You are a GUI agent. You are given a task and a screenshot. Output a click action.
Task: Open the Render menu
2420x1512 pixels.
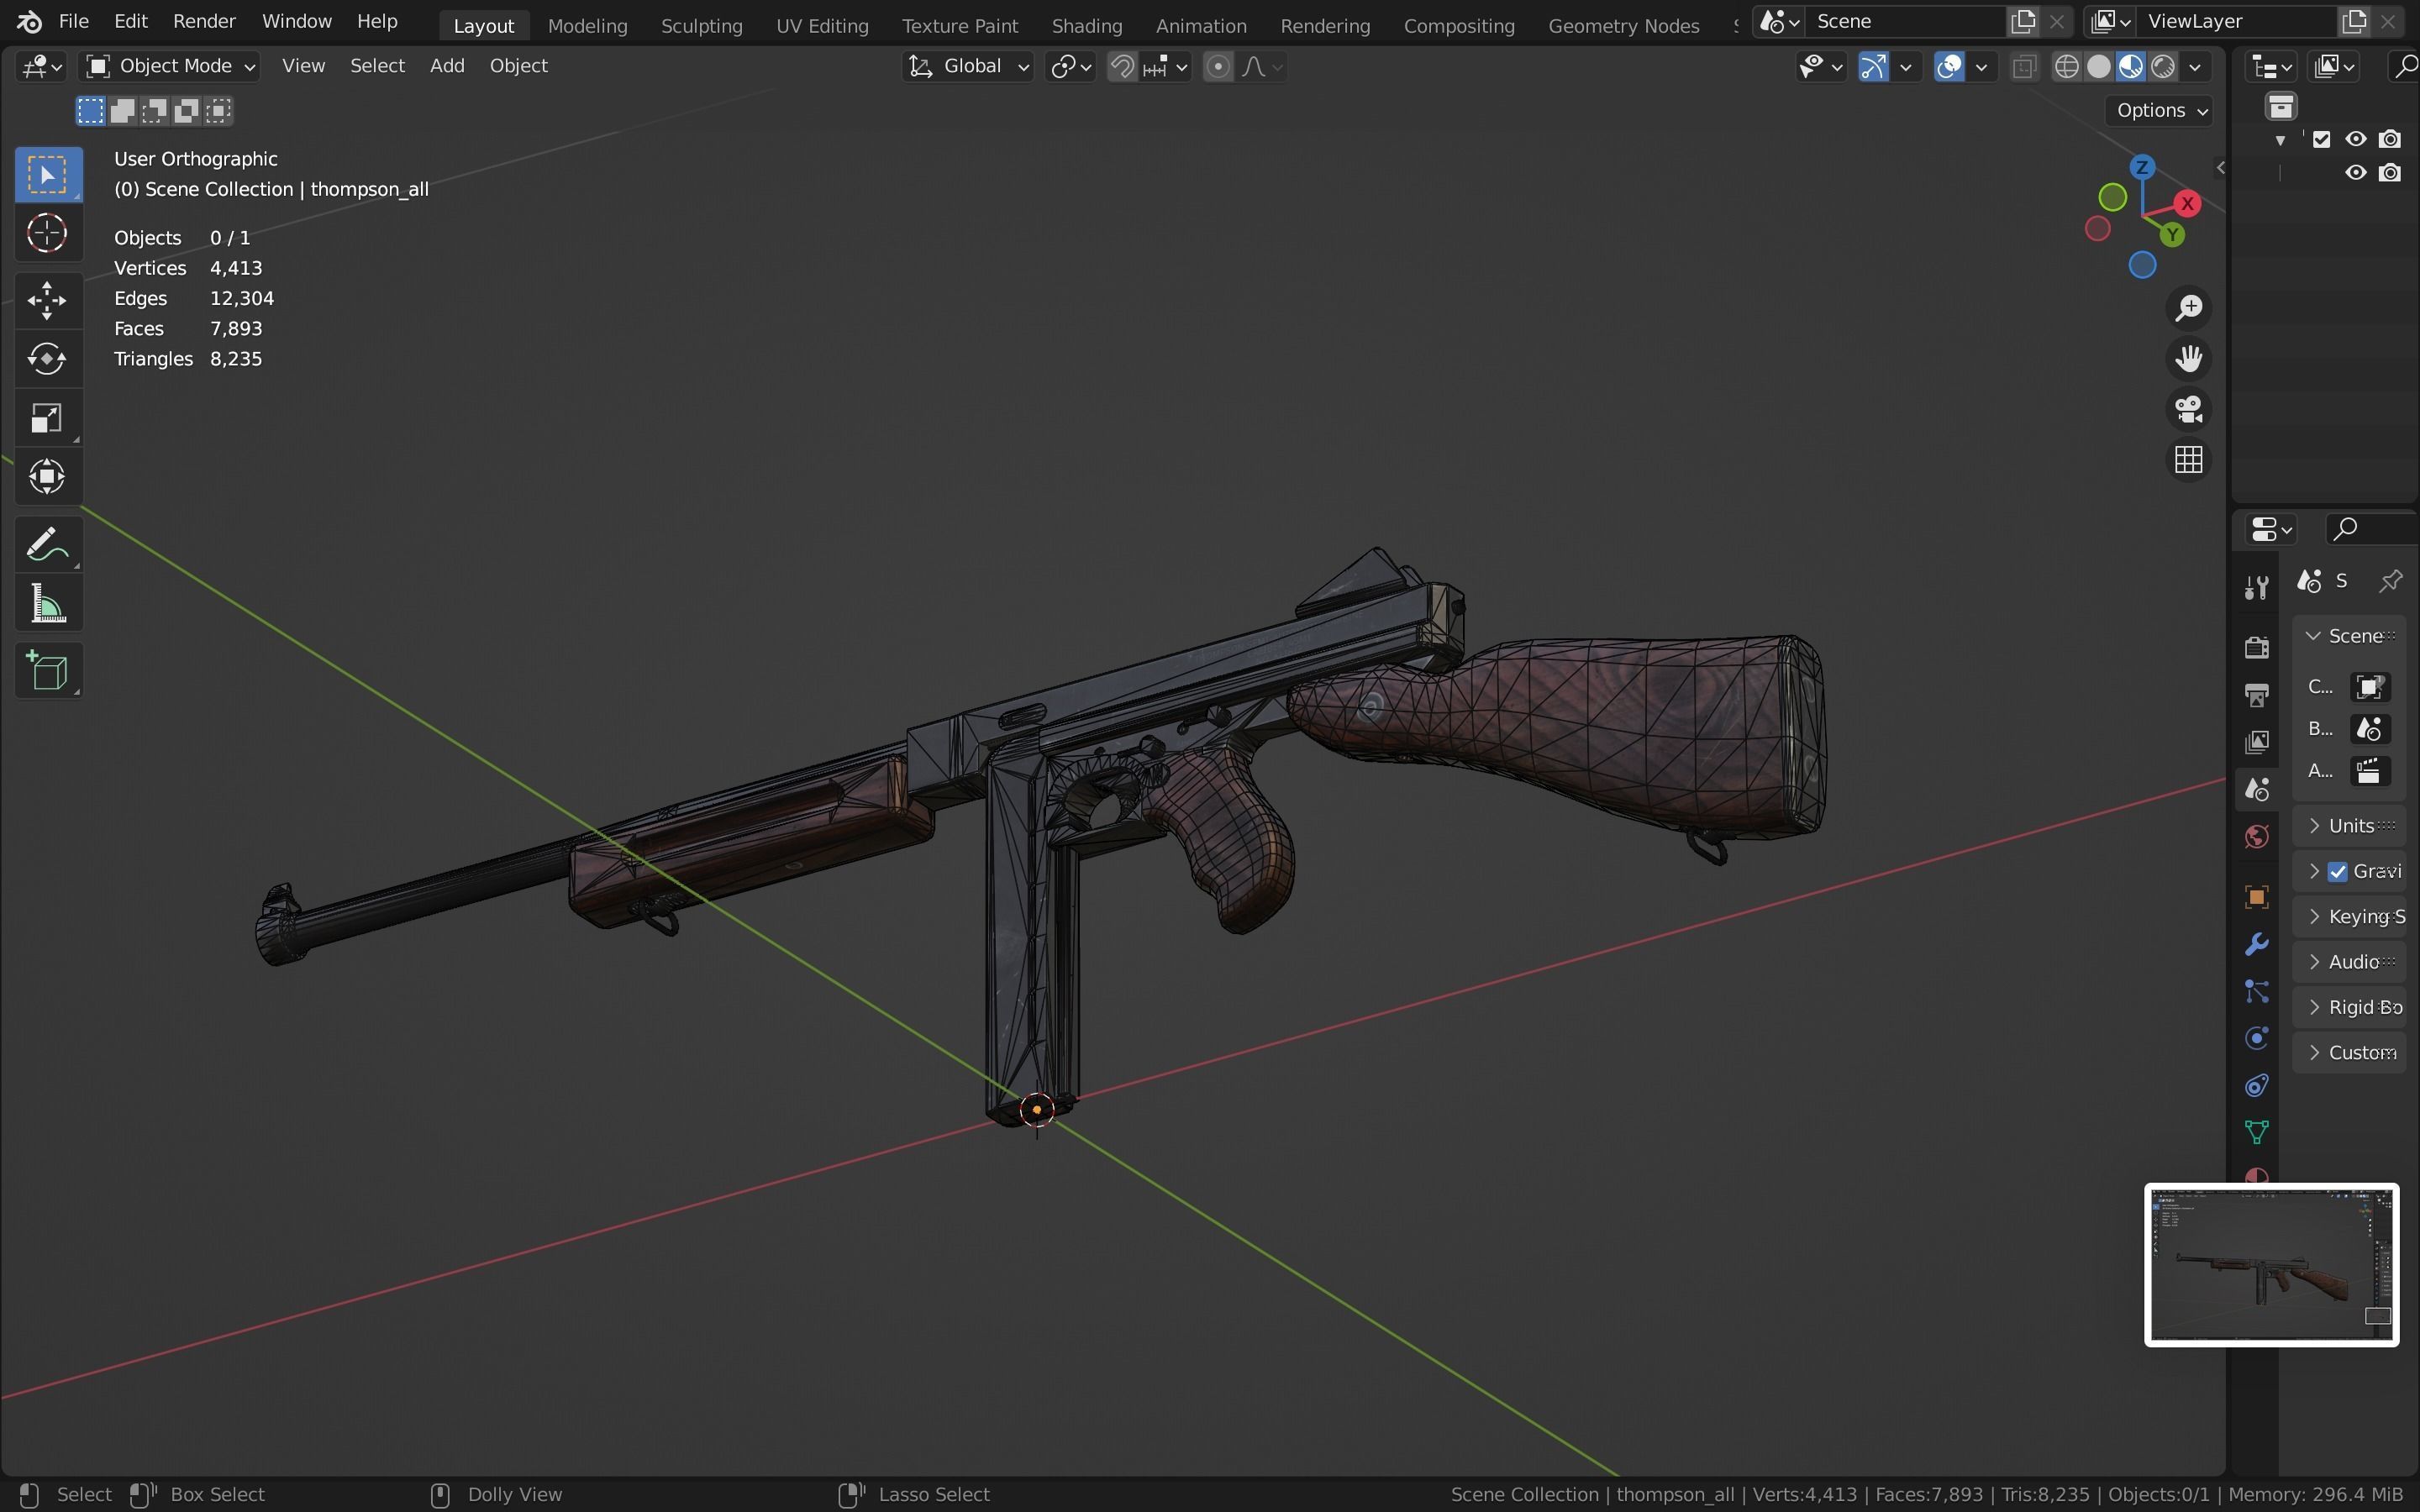tap(204, 21)
